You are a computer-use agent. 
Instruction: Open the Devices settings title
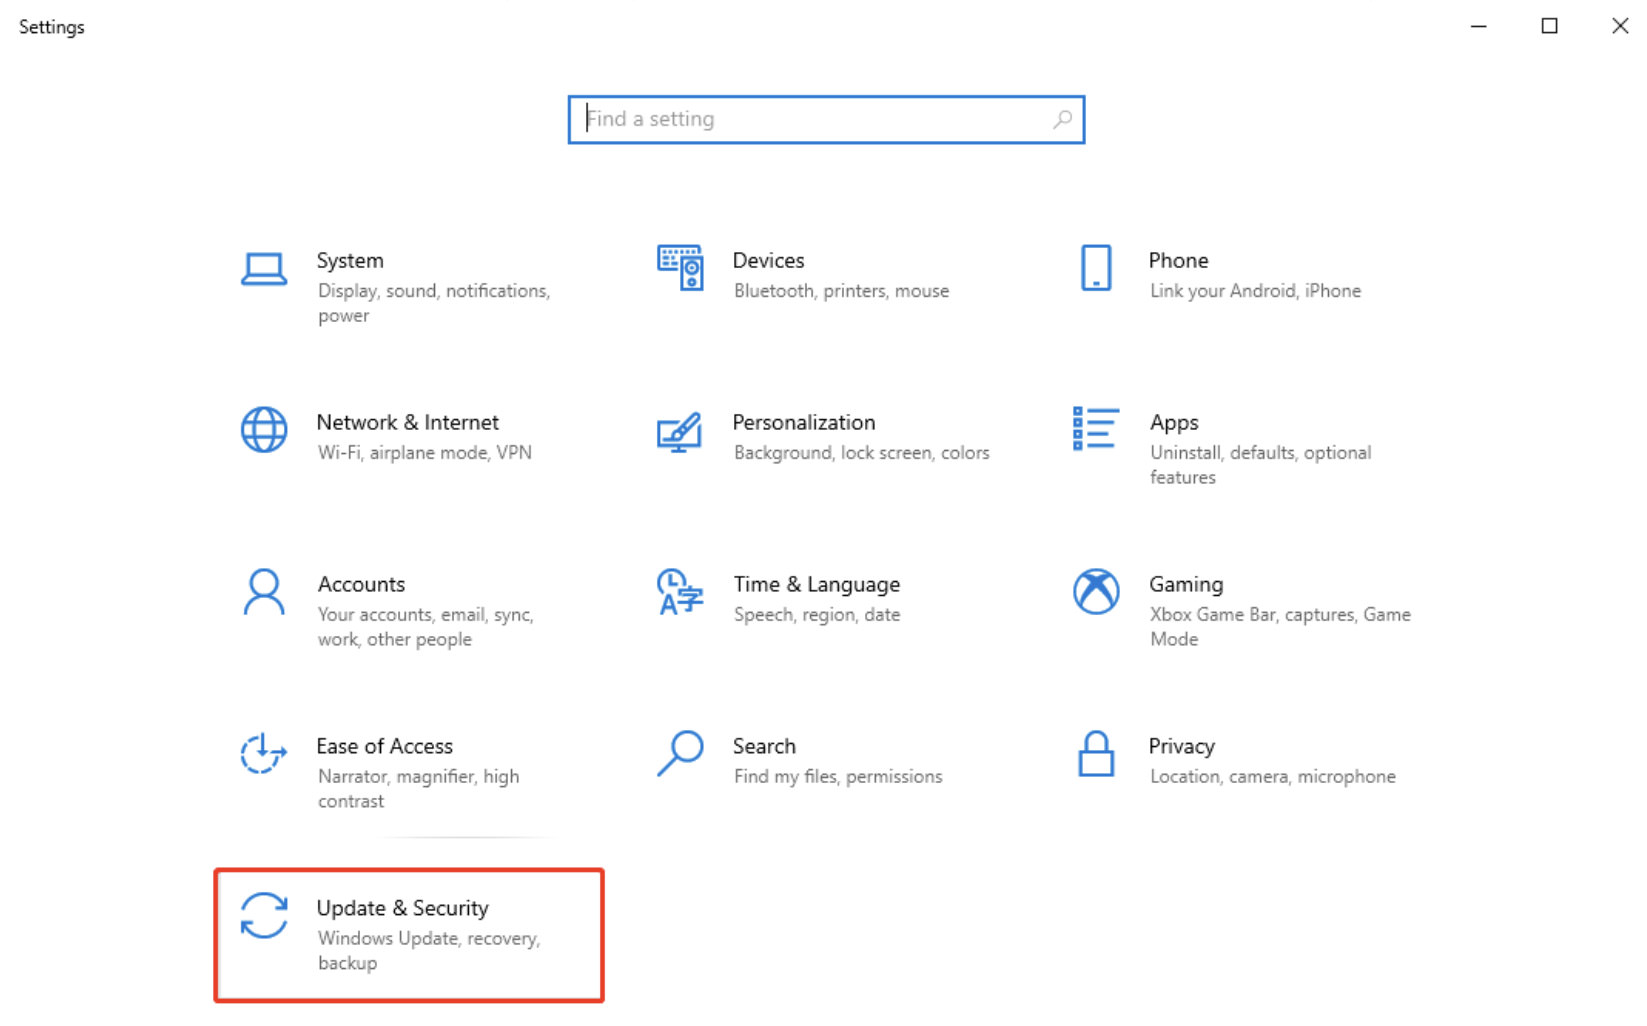tap(768, 260)
